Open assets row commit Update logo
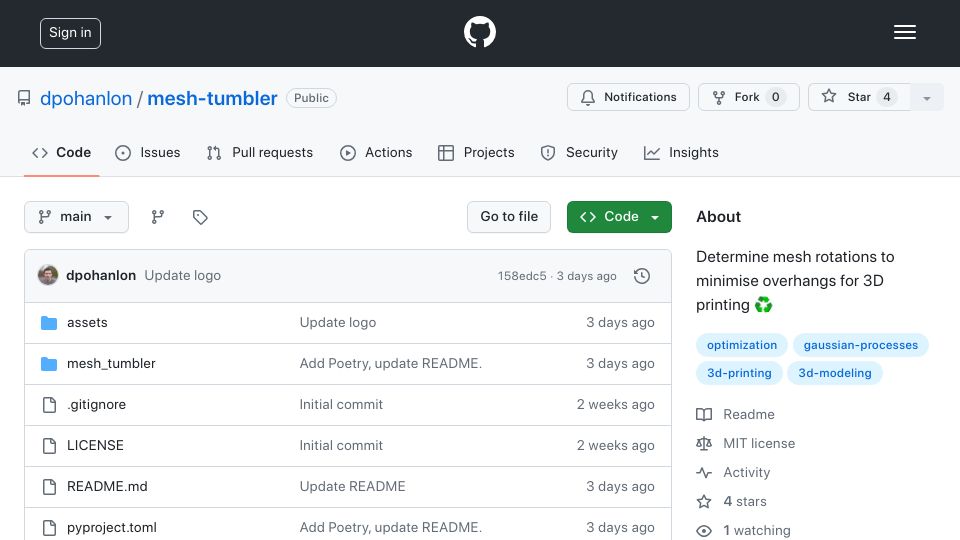 [337, 323]
